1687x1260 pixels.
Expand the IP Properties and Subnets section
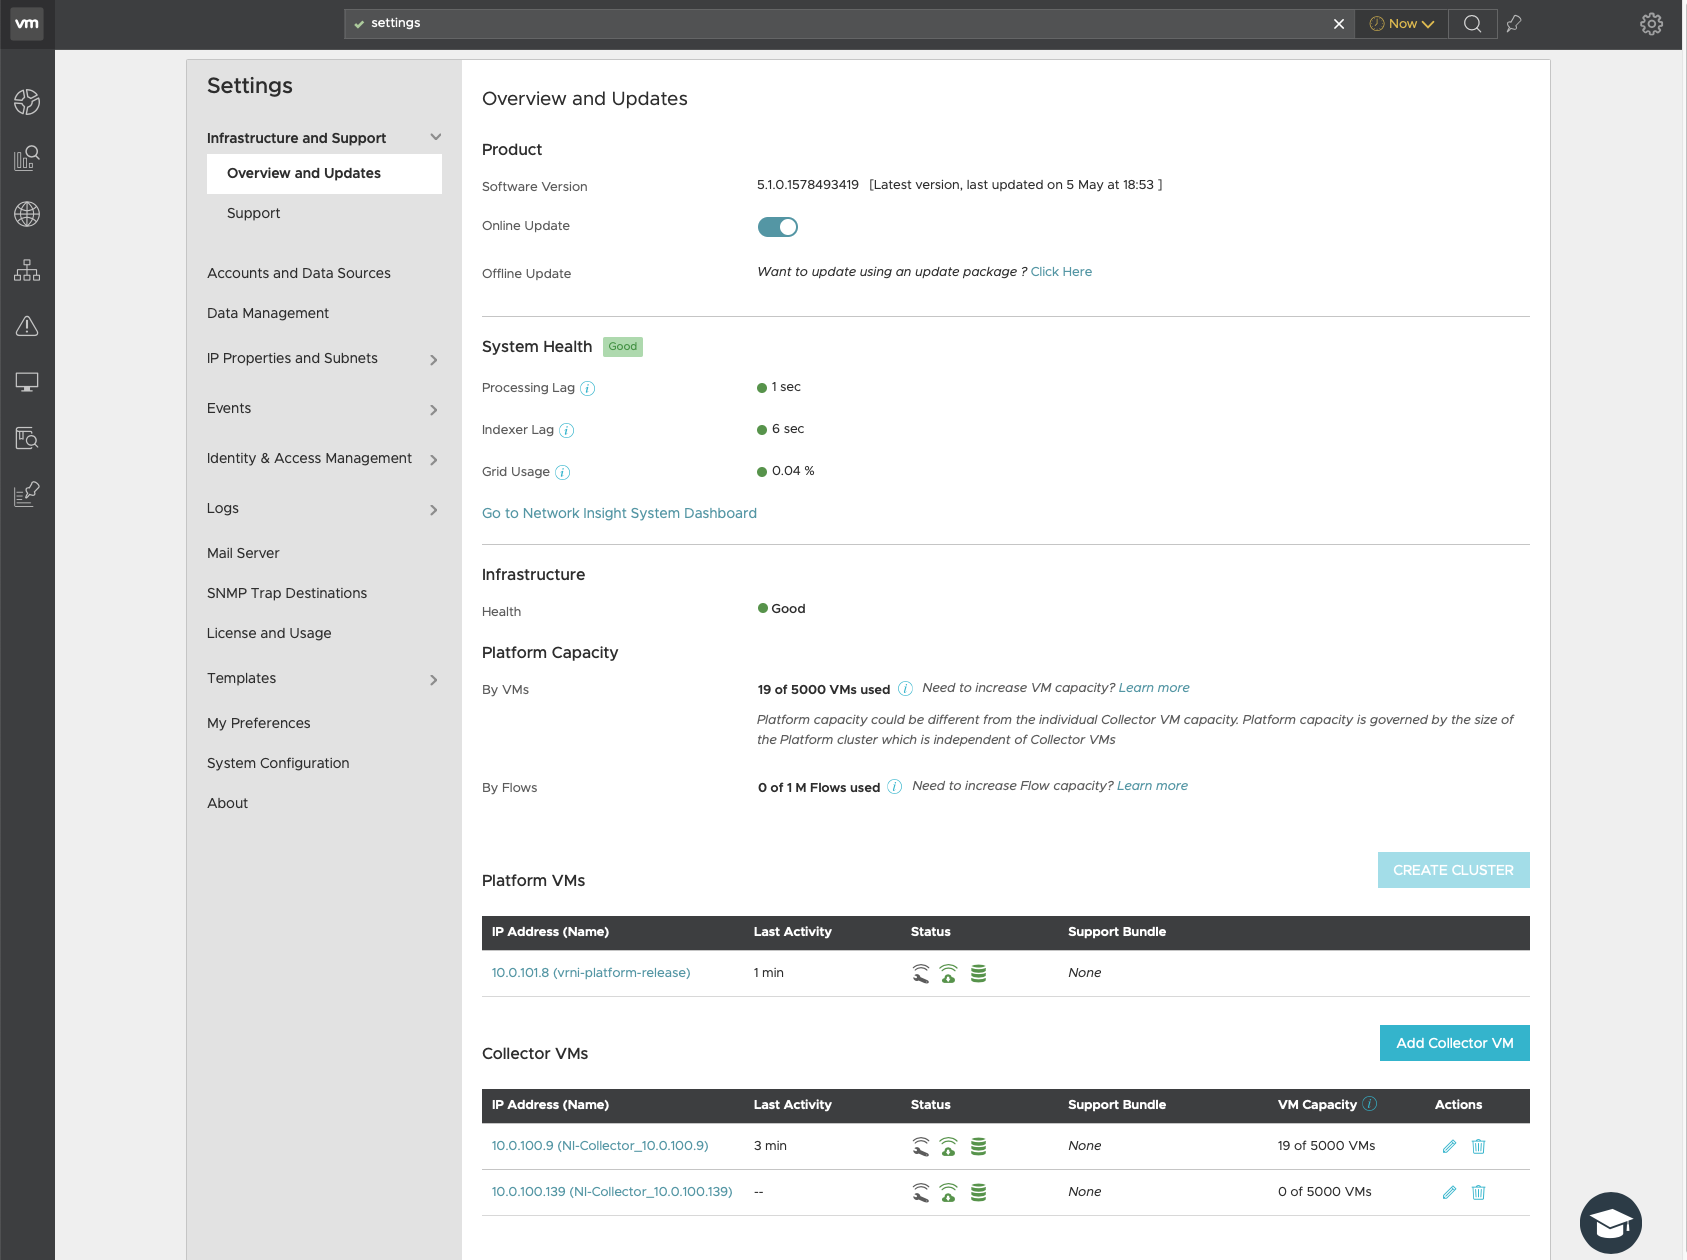click(x=435, y=359)
